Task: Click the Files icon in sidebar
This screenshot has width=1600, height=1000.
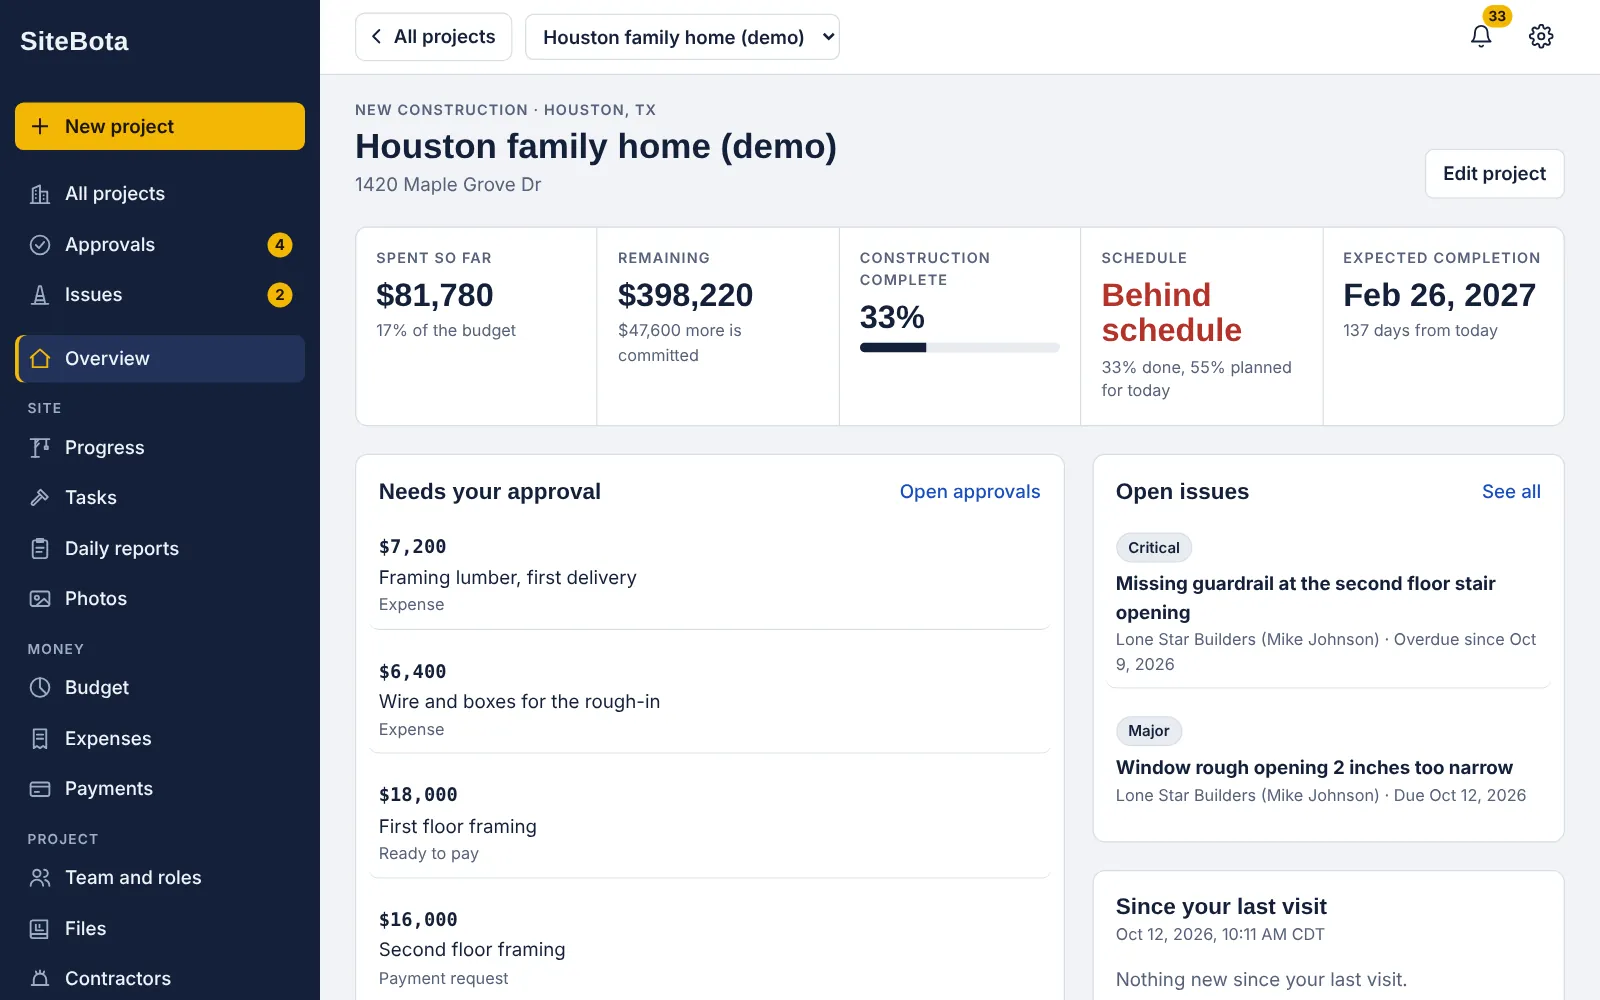Action: coord(40,929)
